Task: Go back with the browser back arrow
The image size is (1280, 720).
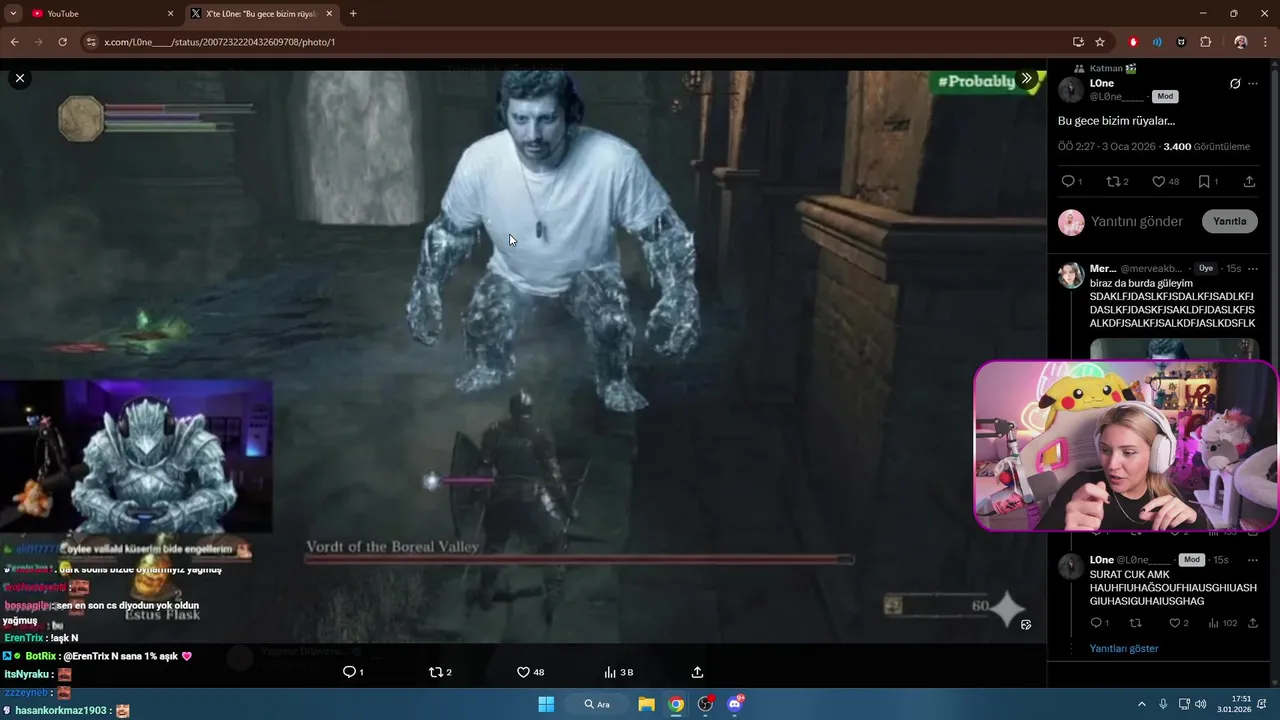Action: click(x=14, y=42)
